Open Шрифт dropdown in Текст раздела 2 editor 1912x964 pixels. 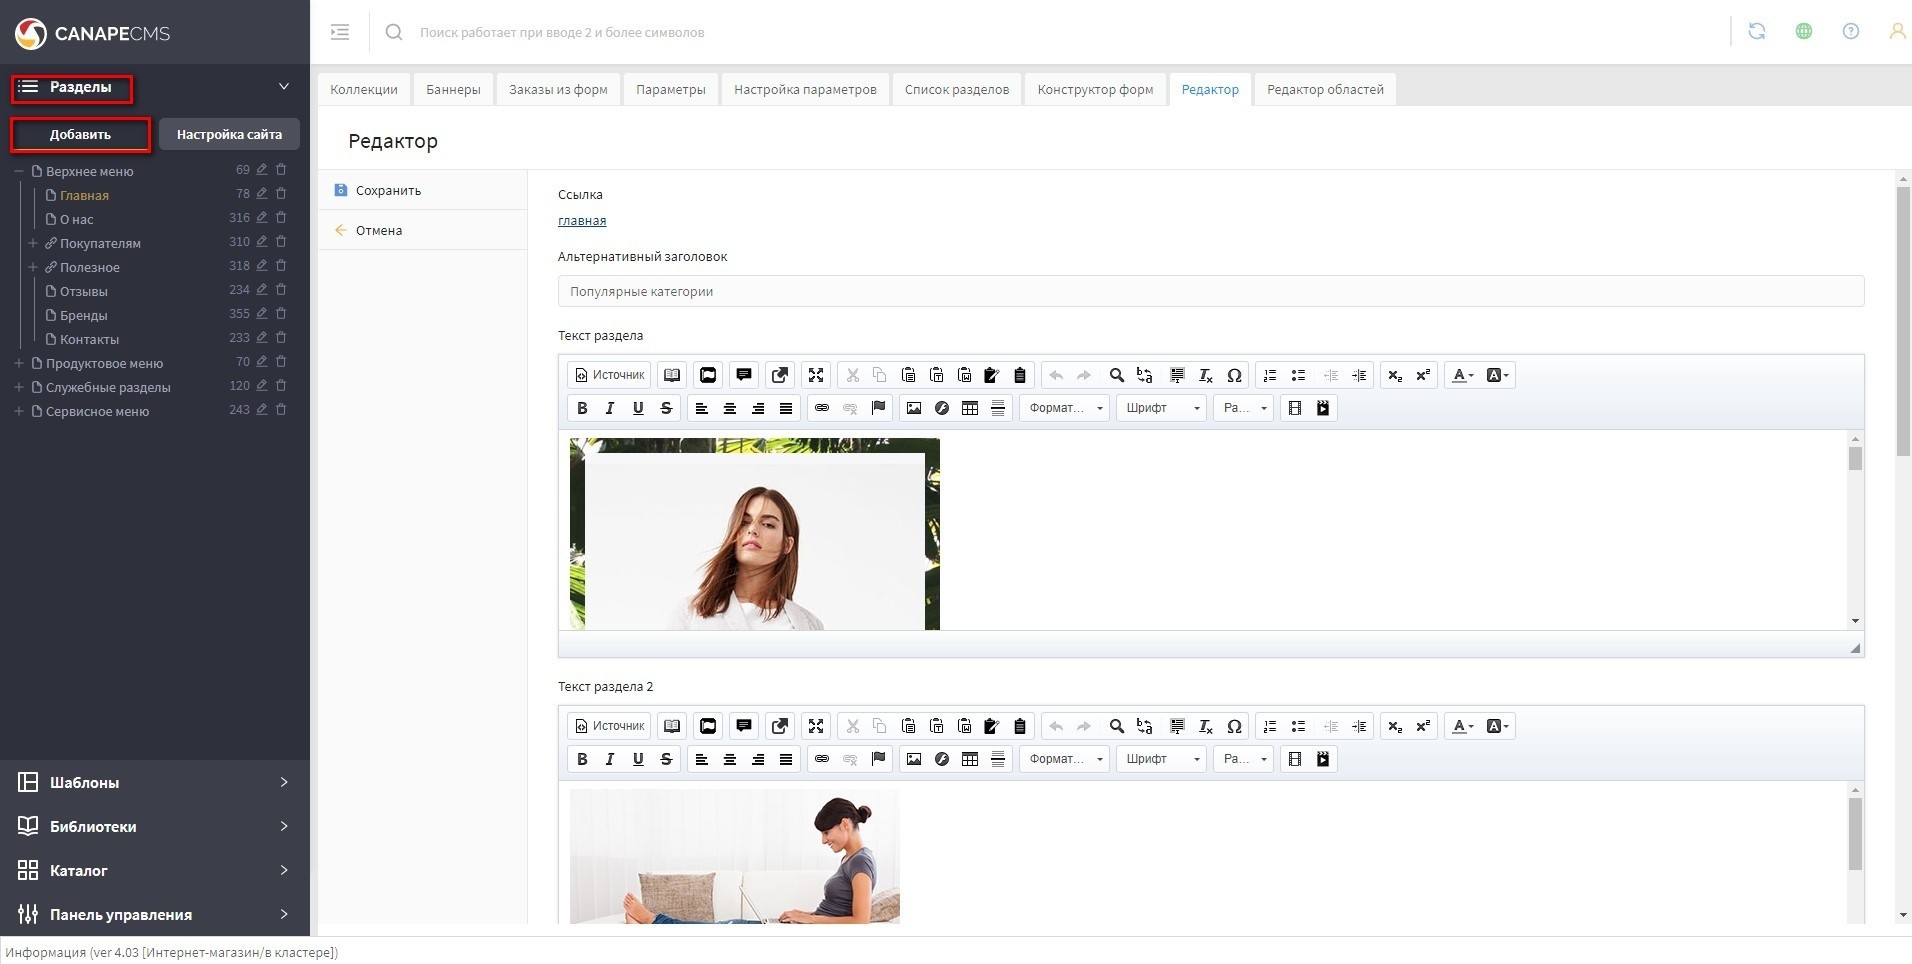[x=1161, y=759]
